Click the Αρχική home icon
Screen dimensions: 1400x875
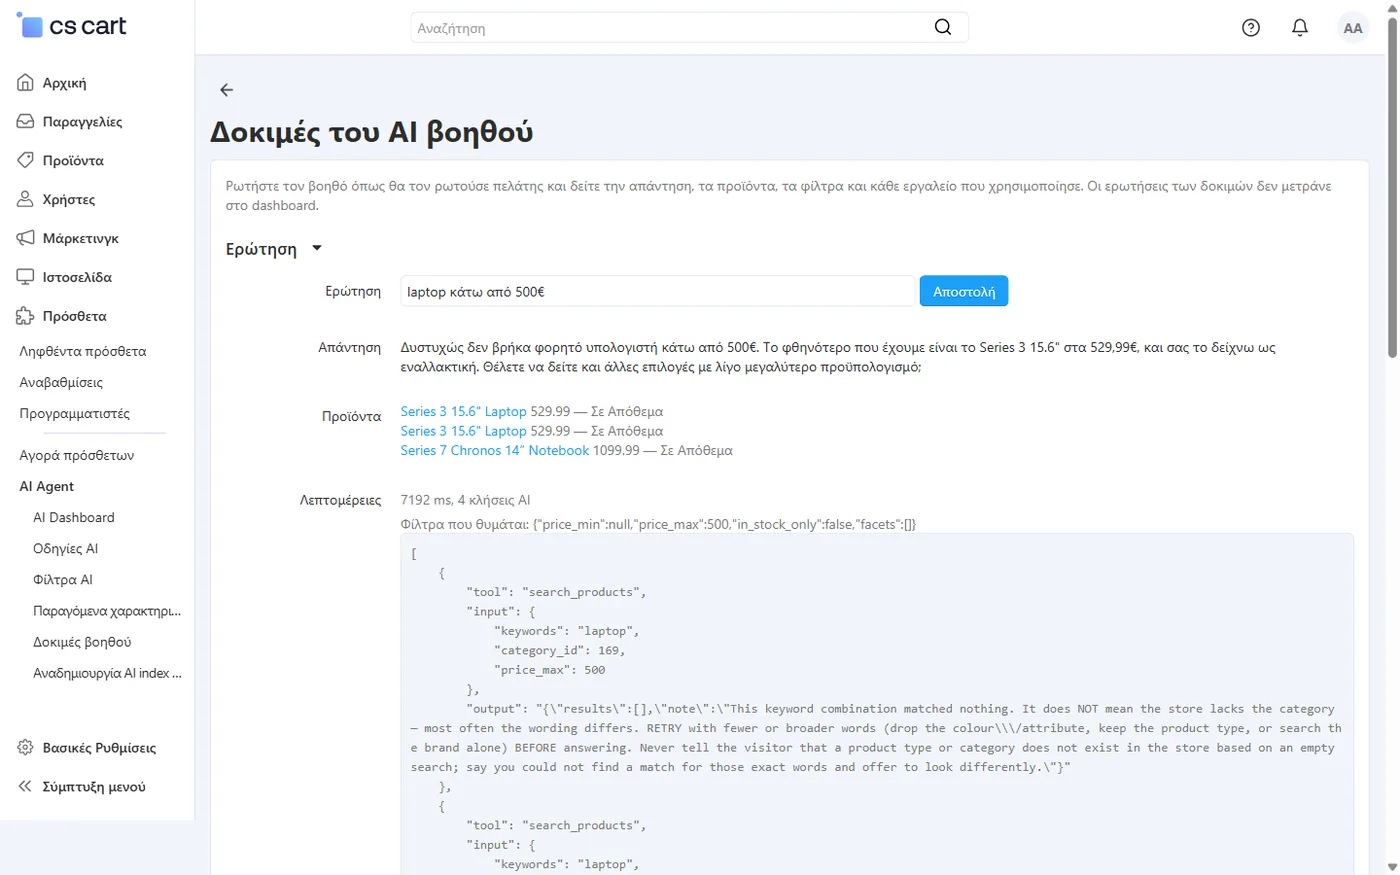pyautogui.click(x=25, y=83)
